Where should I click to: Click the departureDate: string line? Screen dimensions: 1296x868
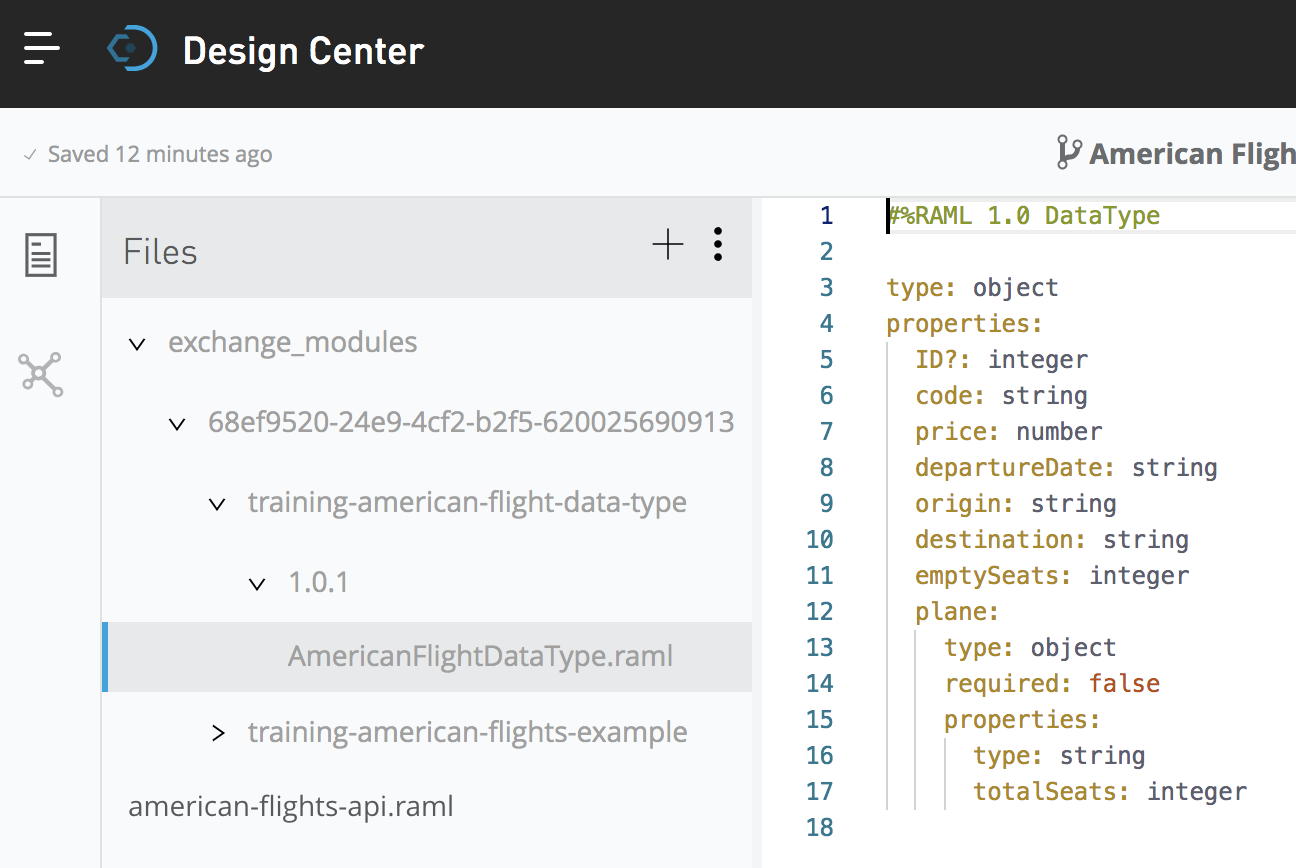click(x=1066, y=468)
